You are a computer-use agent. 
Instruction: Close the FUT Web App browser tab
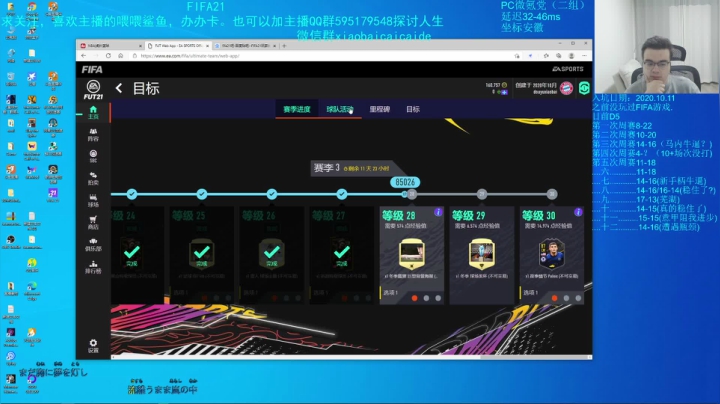(x=208, y=45)
